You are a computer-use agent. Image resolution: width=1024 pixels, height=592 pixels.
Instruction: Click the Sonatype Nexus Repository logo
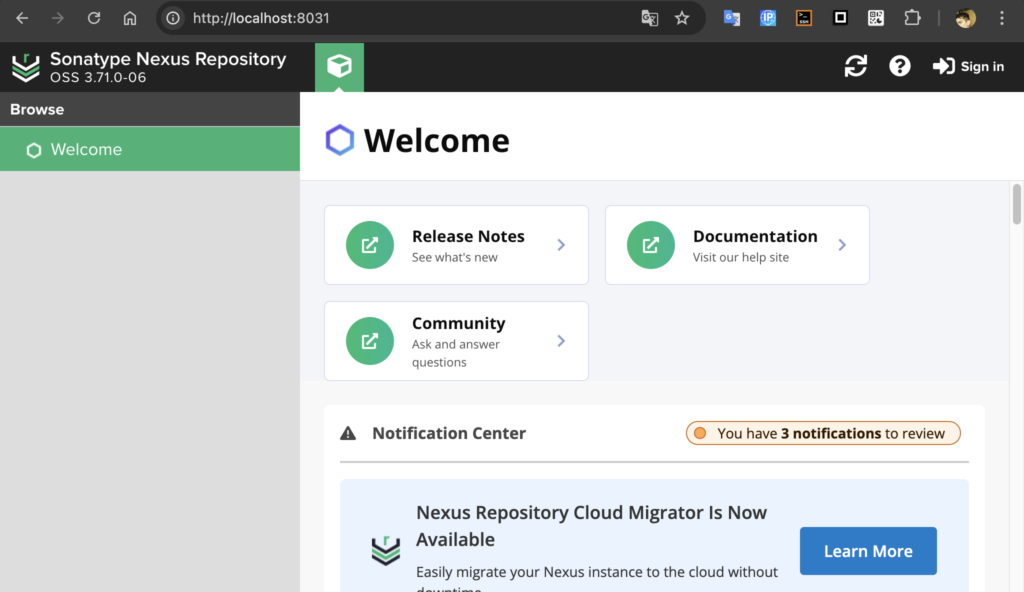click(25, 67)
